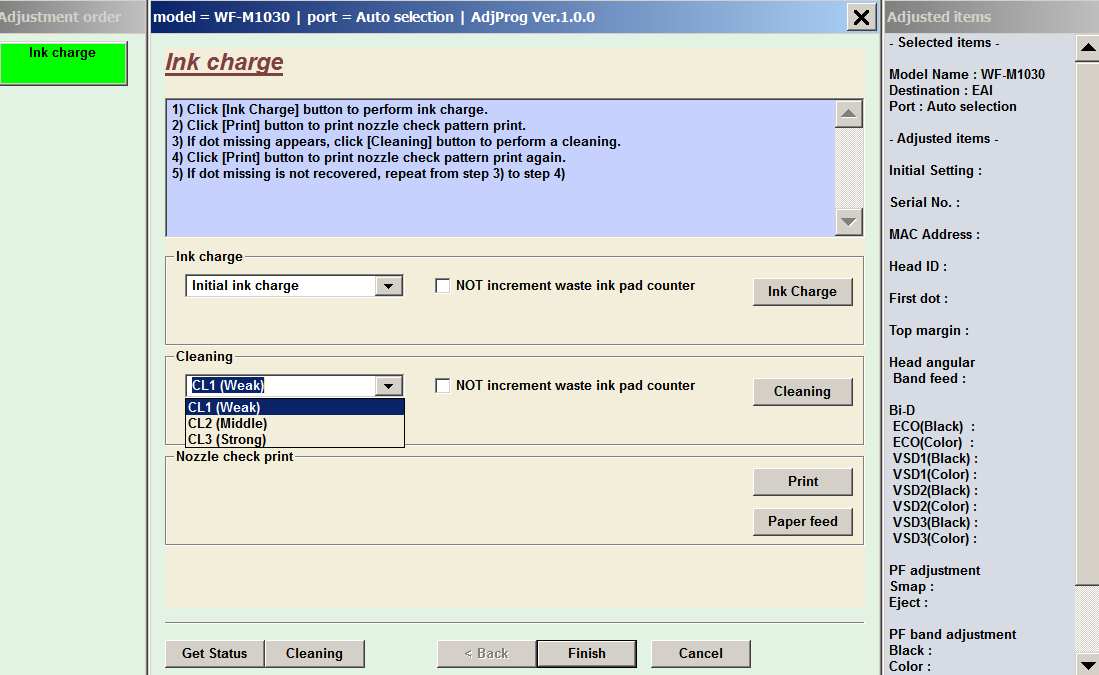This screenshot has width=1099, height=675.
Task: Click 'Head ID :' entry
Action: (x=917, y=266)
